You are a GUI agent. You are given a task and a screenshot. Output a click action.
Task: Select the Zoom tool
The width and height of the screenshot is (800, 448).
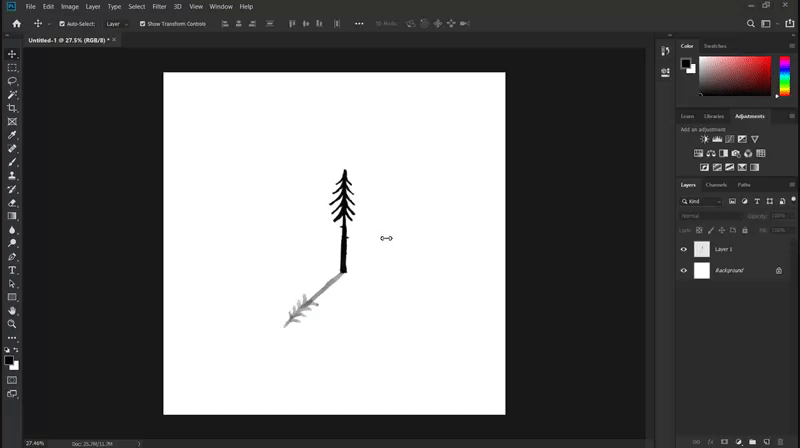click(12, 324)
